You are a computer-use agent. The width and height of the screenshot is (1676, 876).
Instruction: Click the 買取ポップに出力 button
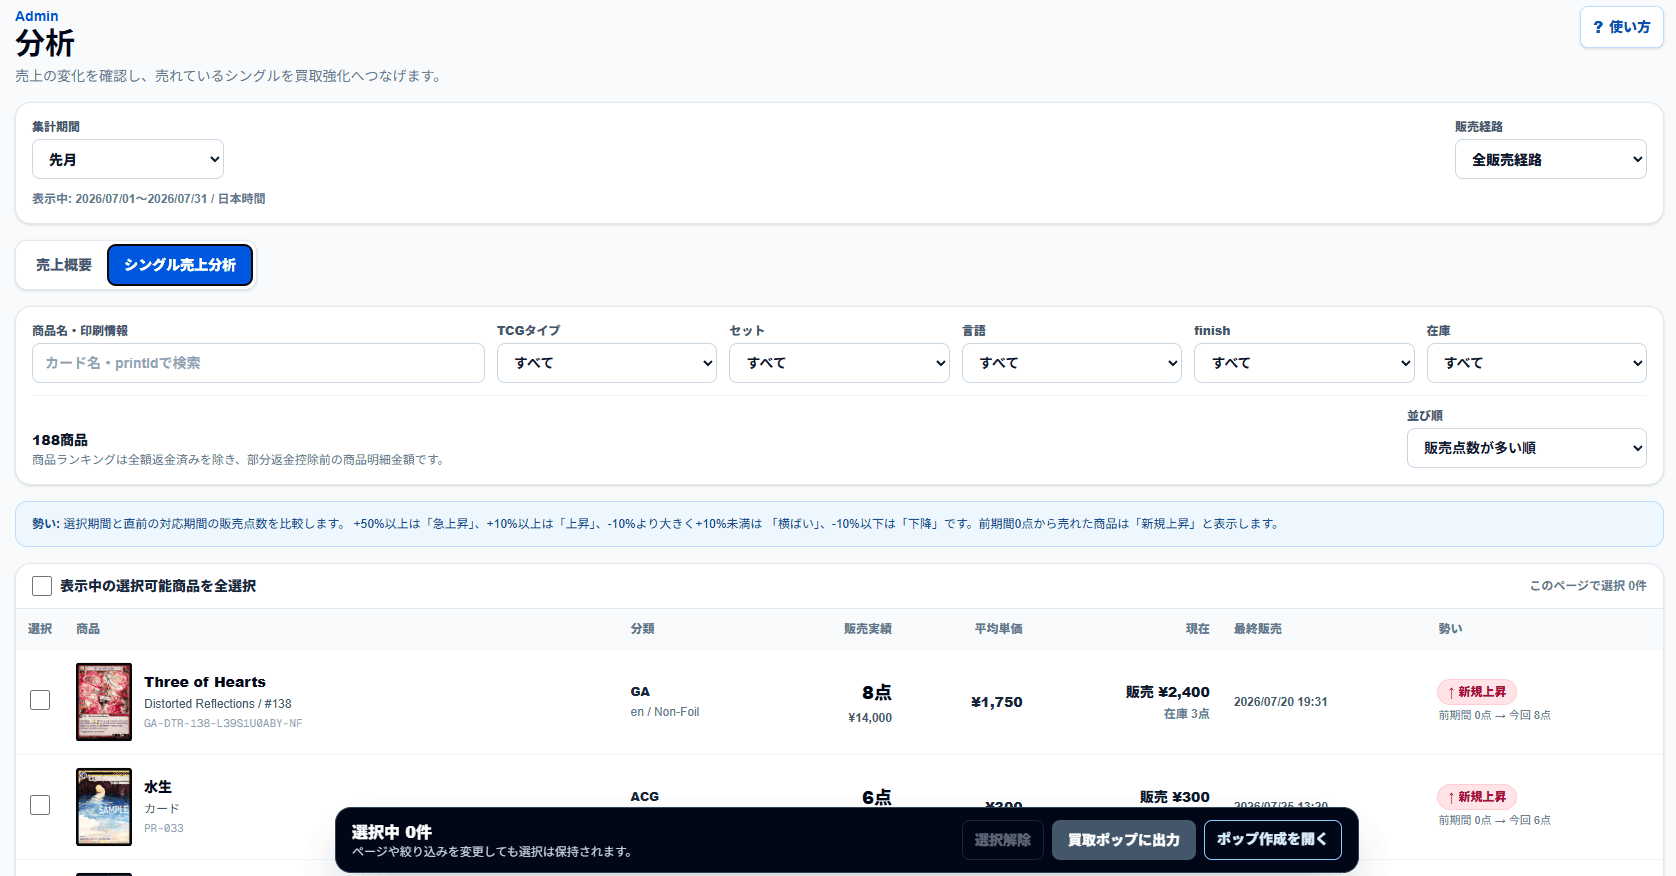(1124, 840)
